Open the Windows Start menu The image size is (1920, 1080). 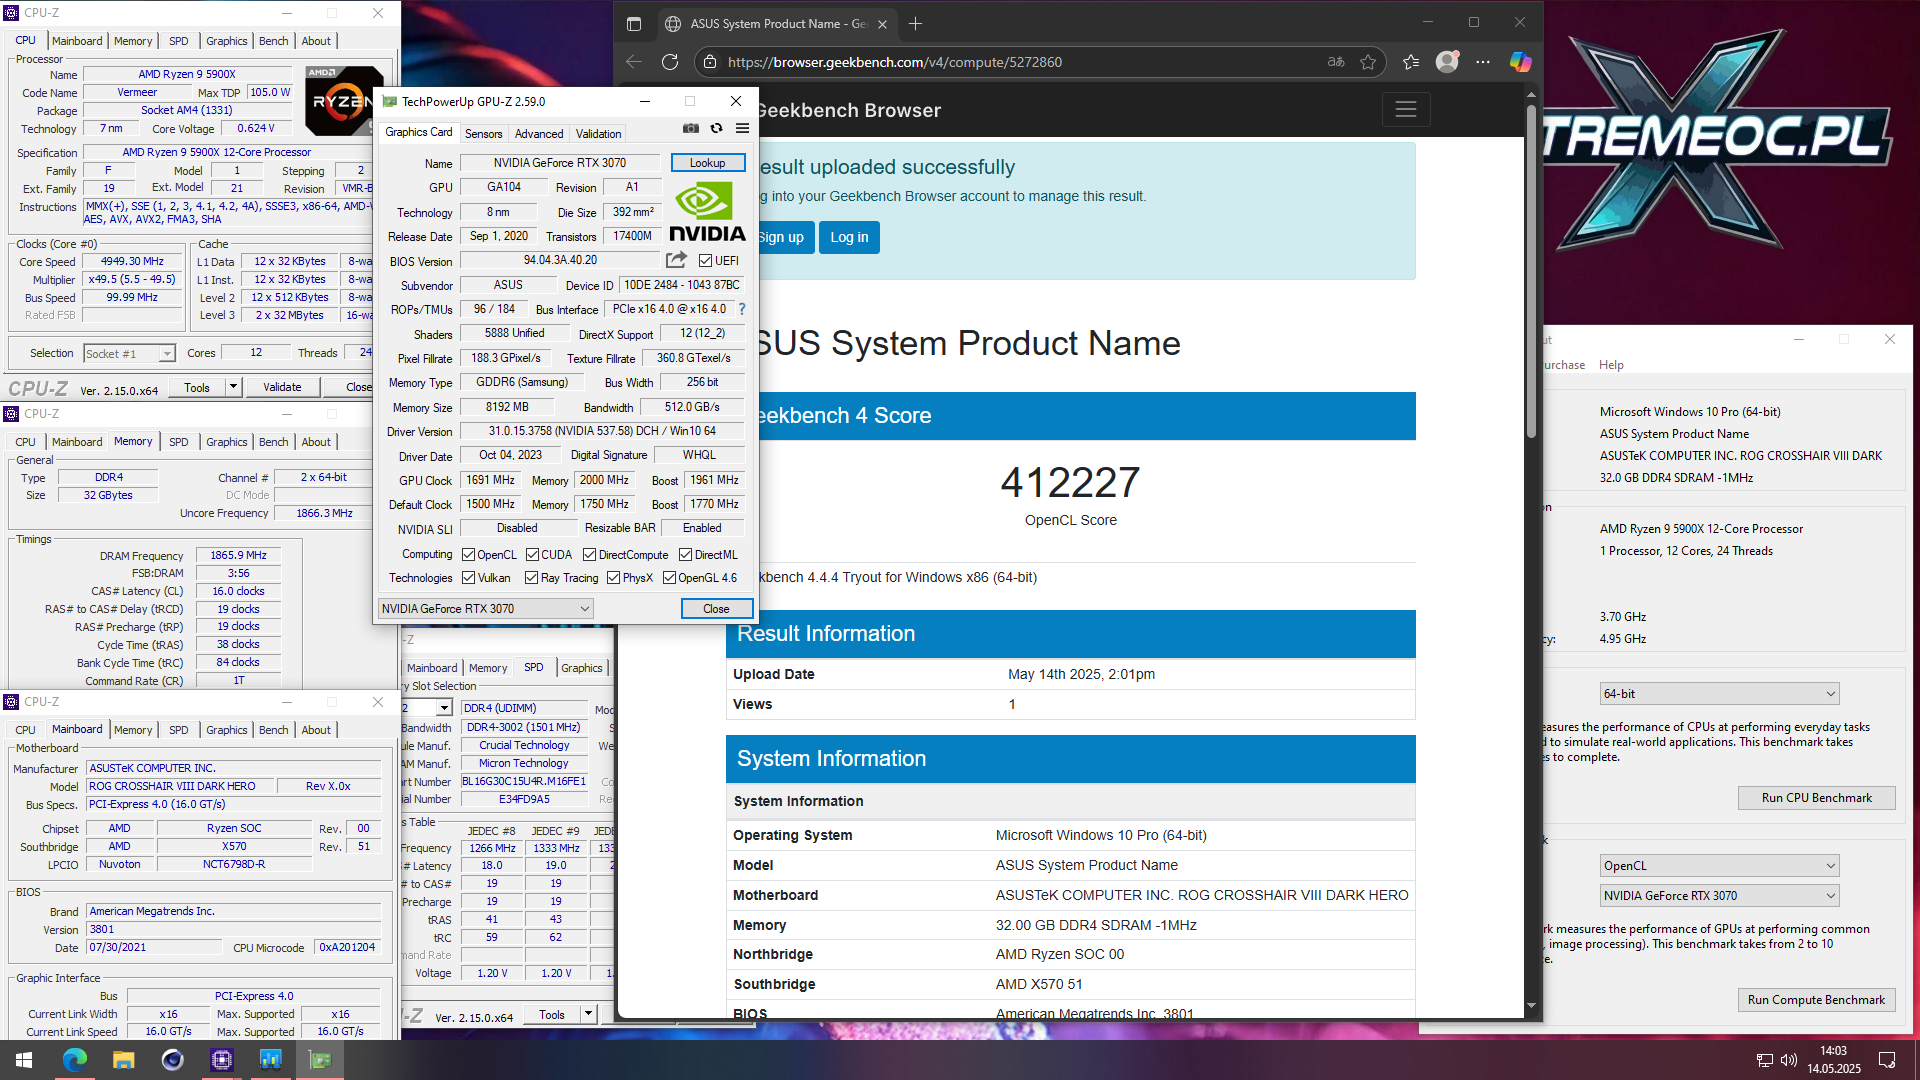coord(24,1060)
